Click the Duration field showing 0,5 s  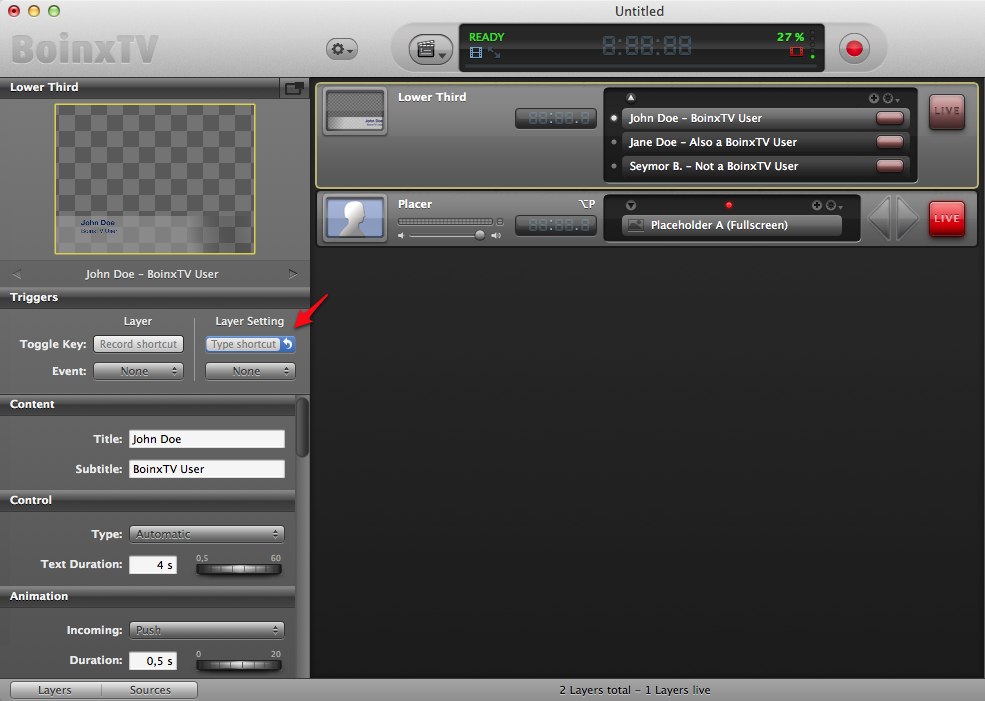pyautogui.click(x=153, y=661)
